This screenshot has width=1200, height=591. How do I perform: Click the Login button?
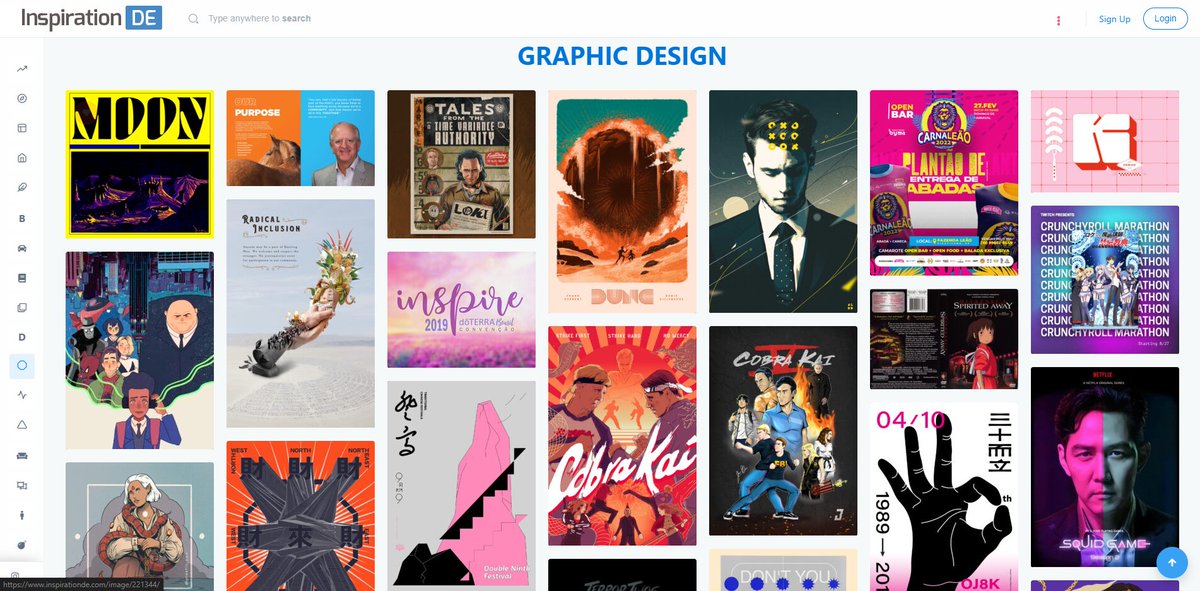tap(1165, 18)
